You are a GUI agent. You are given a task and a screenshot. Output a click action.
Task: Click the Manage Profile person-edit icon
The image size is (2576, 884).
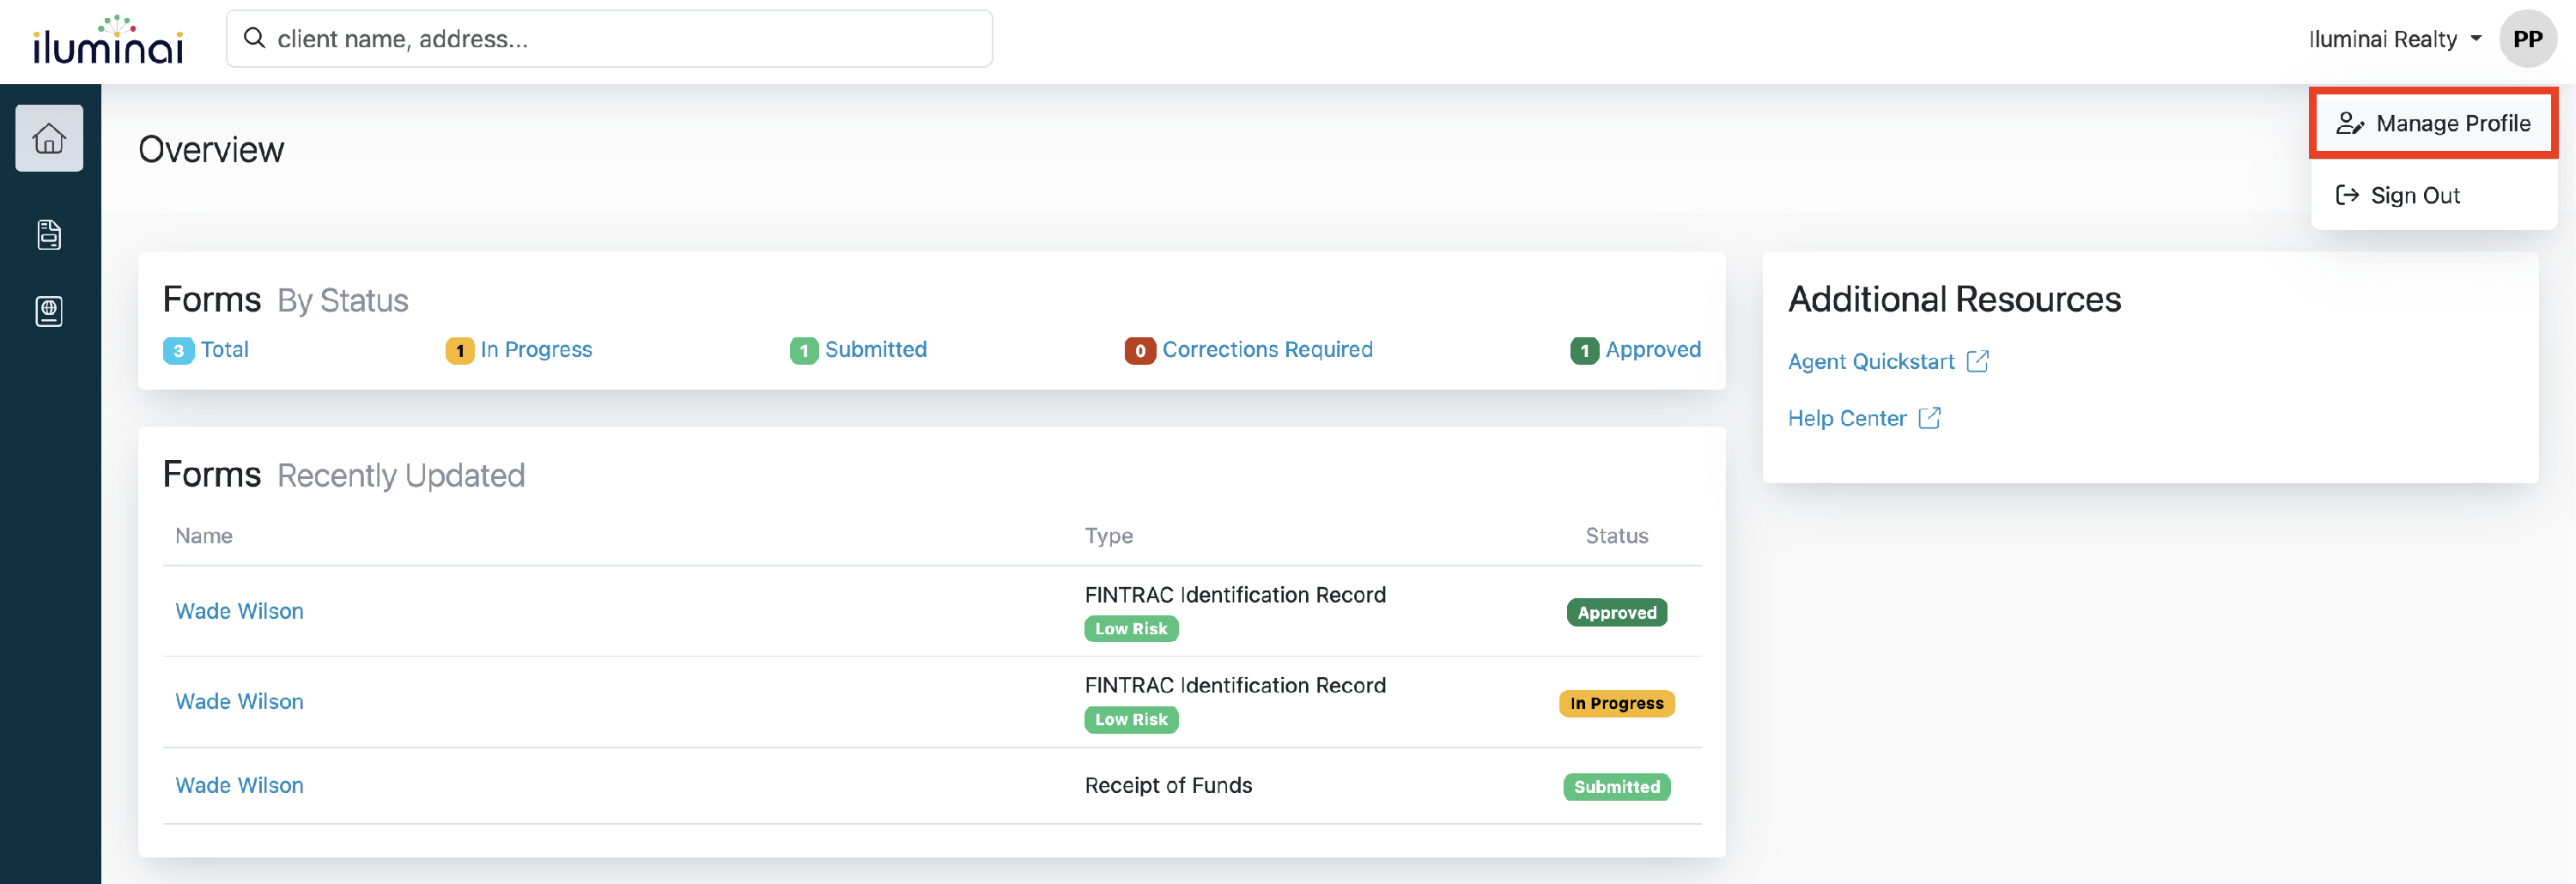pyautogui.click(x=2349, y=124)
